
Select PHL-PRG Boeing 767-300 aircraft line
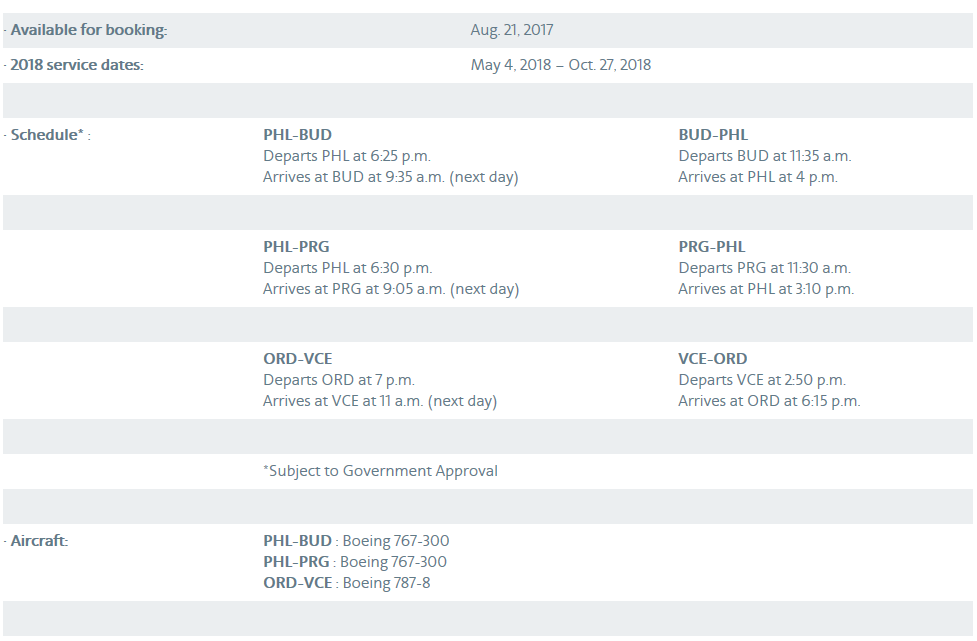tap(355, 562)
